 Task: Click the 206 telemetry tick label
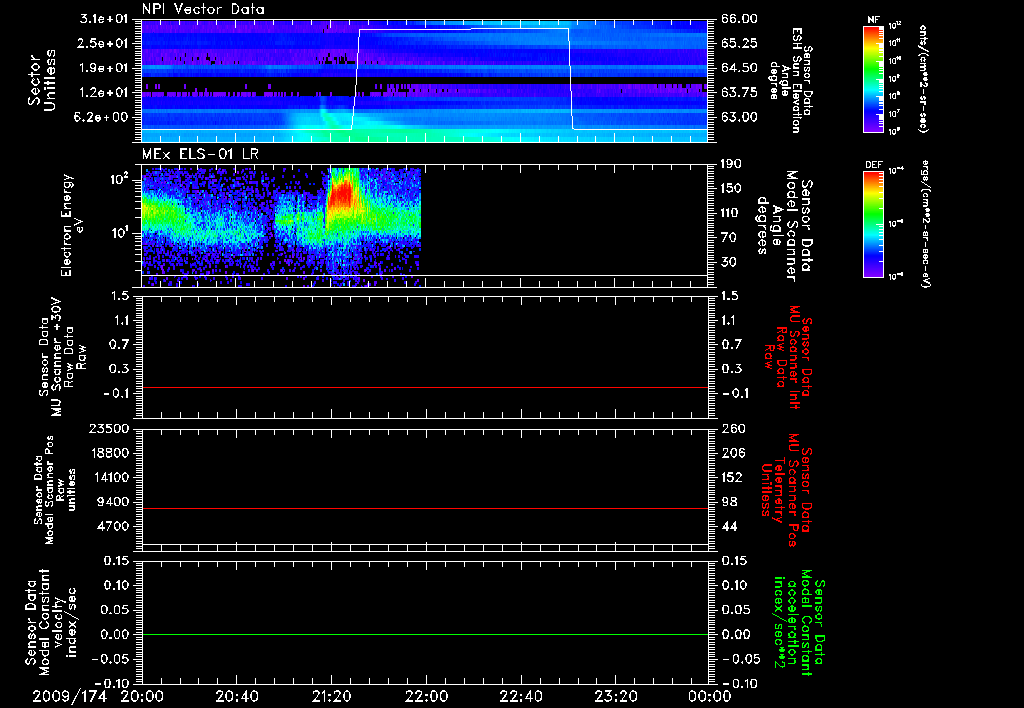coord(732,453)
